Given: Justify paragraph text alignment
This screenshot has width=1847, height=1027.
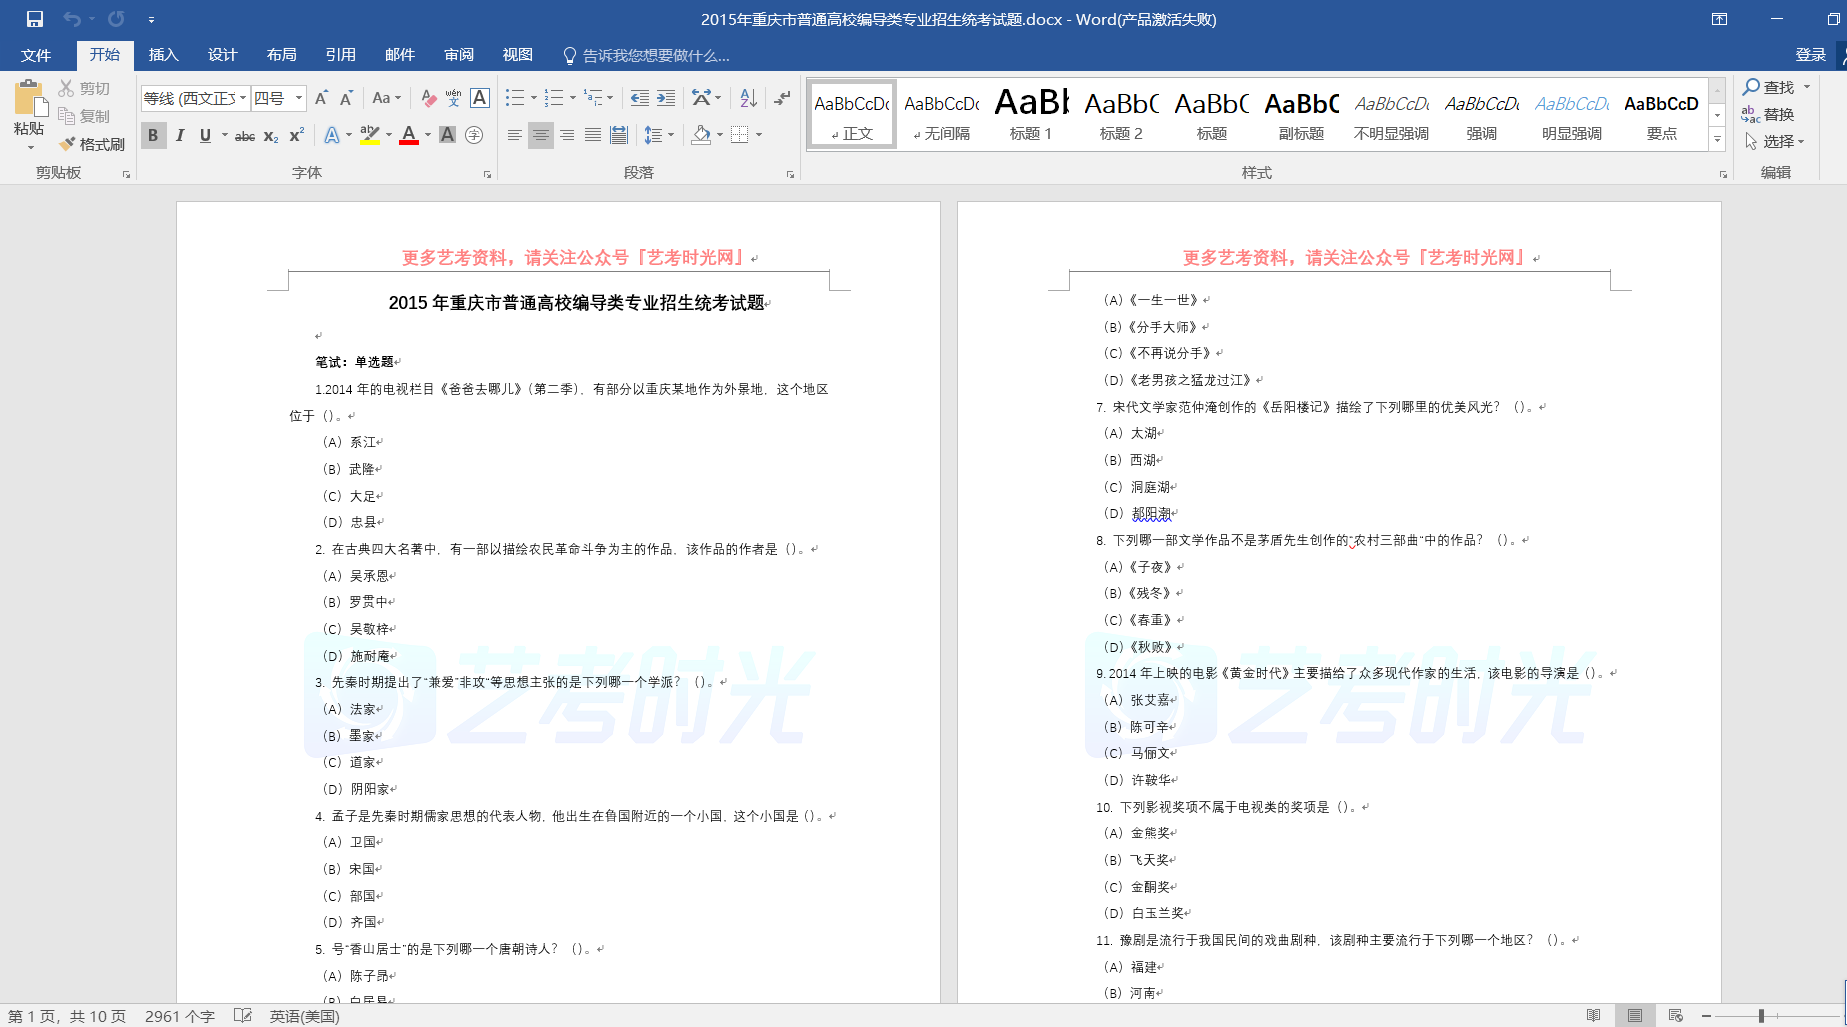Looking at the screenshot, I should (593, 135).
